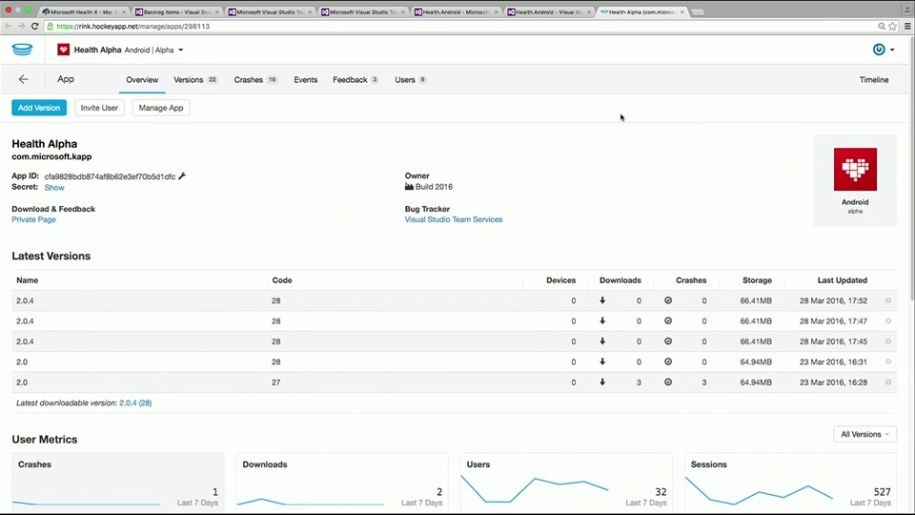Viewport: 915px width, 515px height.
Task: Click the owner organization icon beside Build 2016
Action: 409,187
